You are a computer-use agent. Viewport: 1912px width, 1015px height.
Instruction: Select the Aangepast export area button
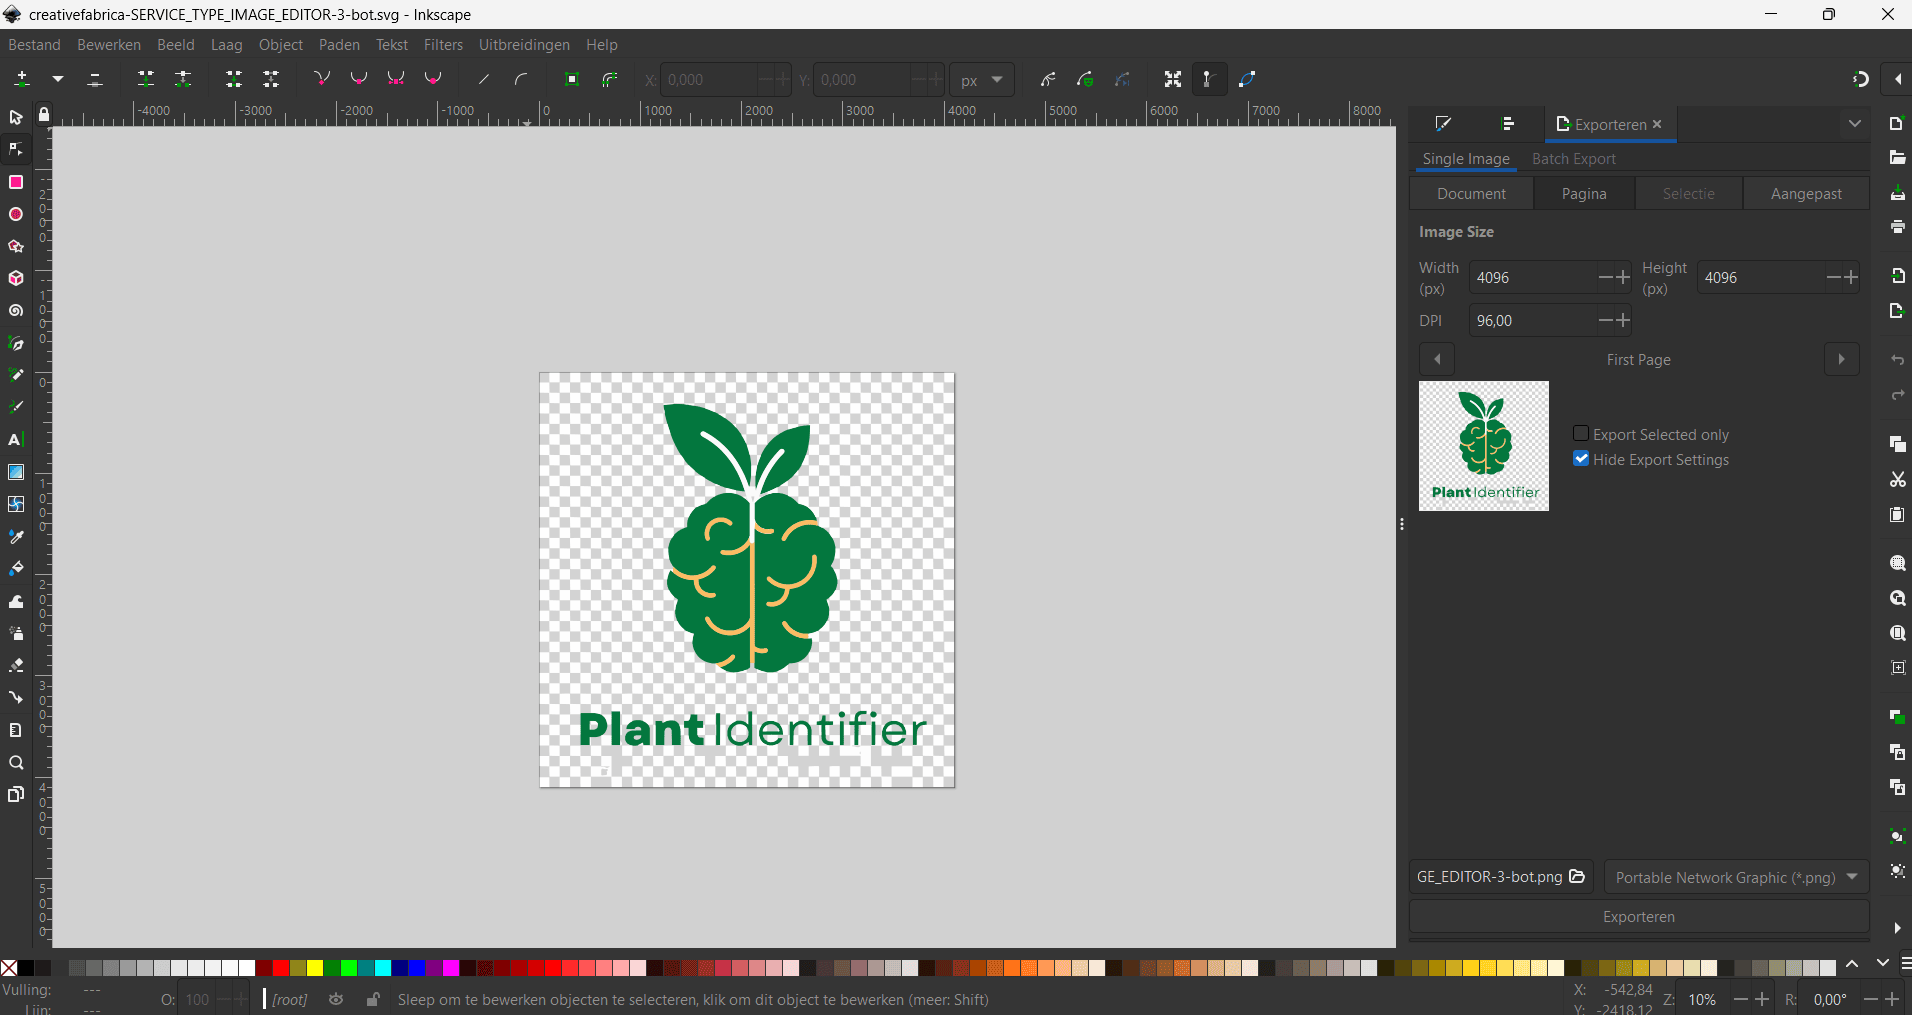tap(1806, 194)
